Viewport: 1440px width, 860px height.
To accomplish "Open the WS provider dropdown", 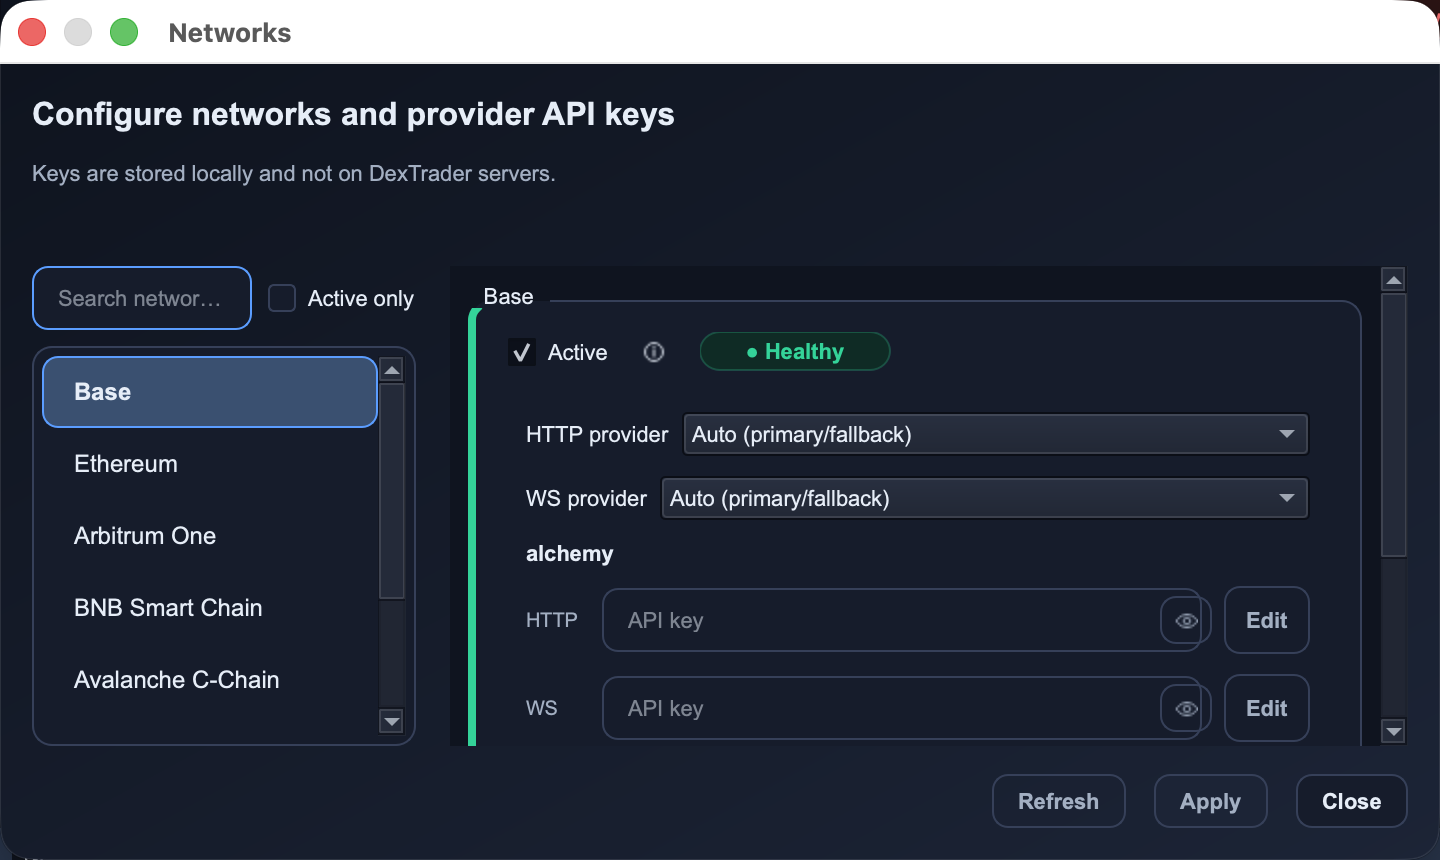I will pyautogui.click(x=984, y=498).
